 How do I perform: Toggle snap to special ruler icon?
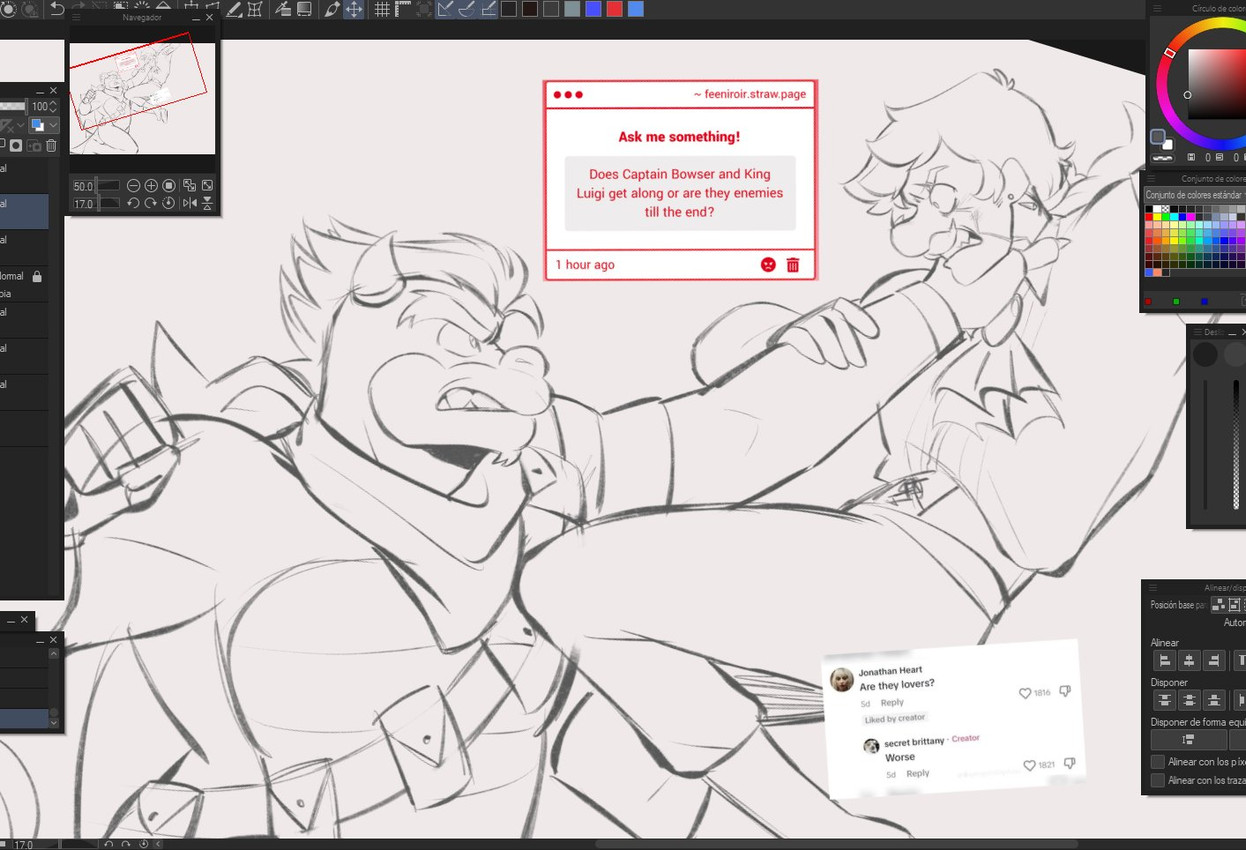coord(466,9)
